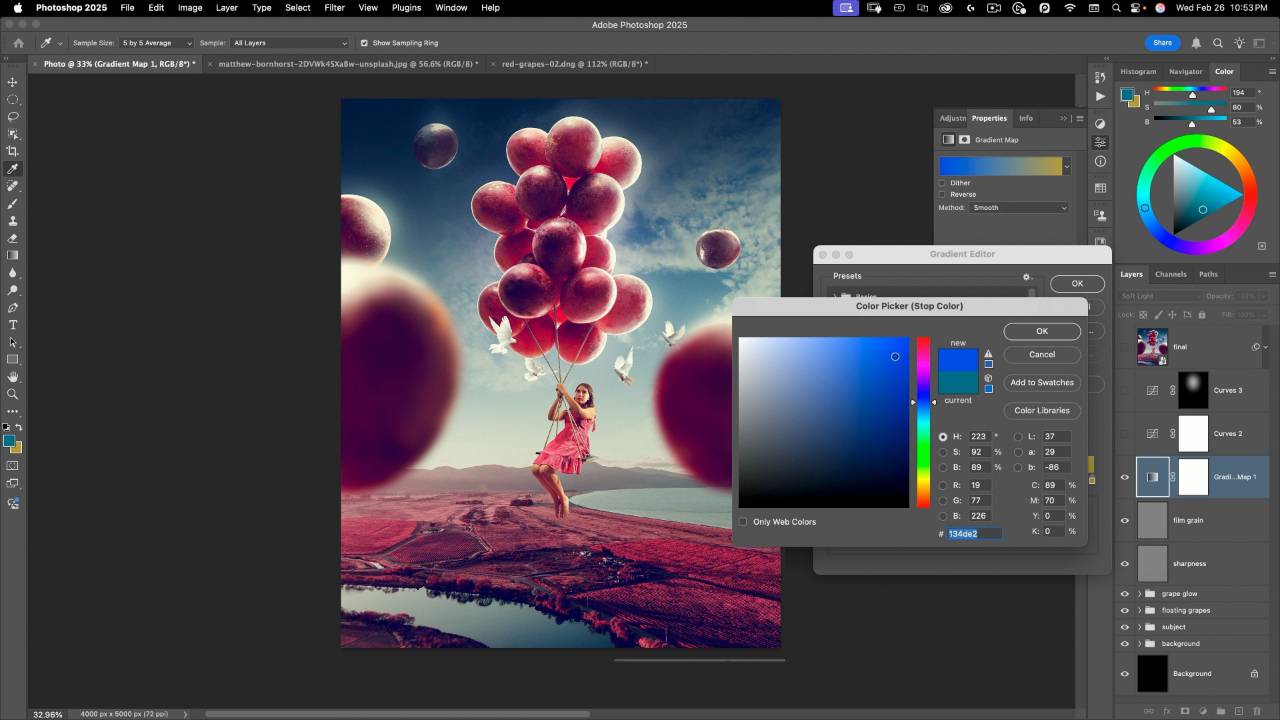The height and width of the screenshot is (720, 1280).
Task: Select the Pen tool
Action: click(13, 308)
